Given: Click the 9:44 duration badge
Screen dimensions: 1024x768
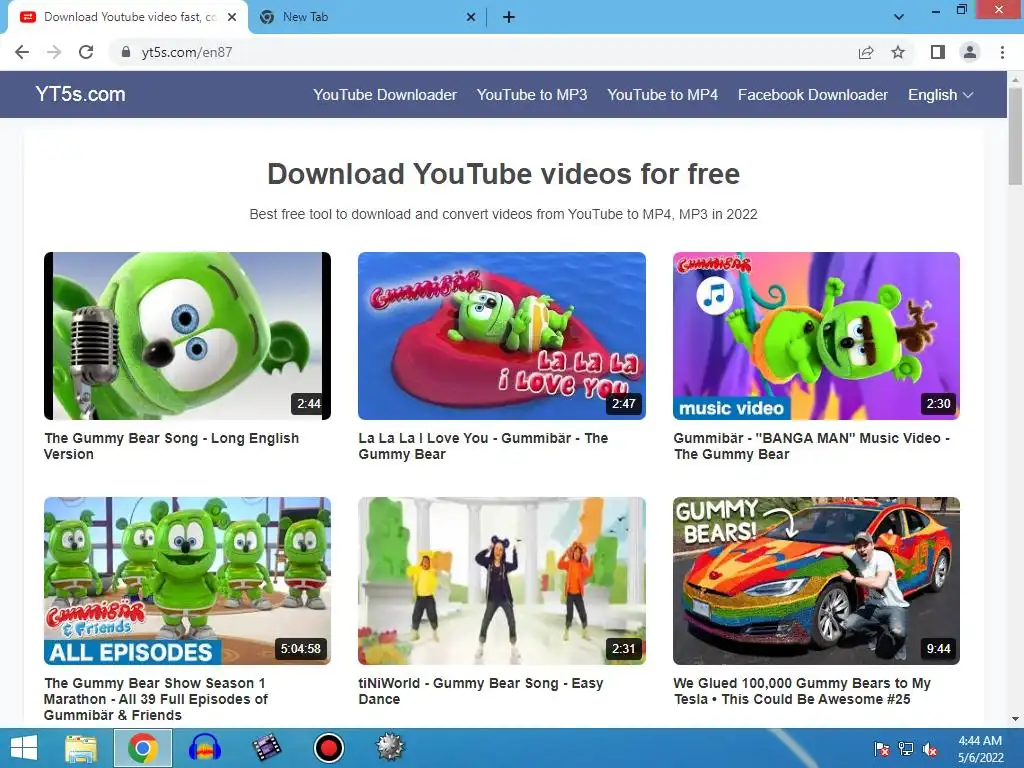Looking at the screenshot, I should (938, 648).
